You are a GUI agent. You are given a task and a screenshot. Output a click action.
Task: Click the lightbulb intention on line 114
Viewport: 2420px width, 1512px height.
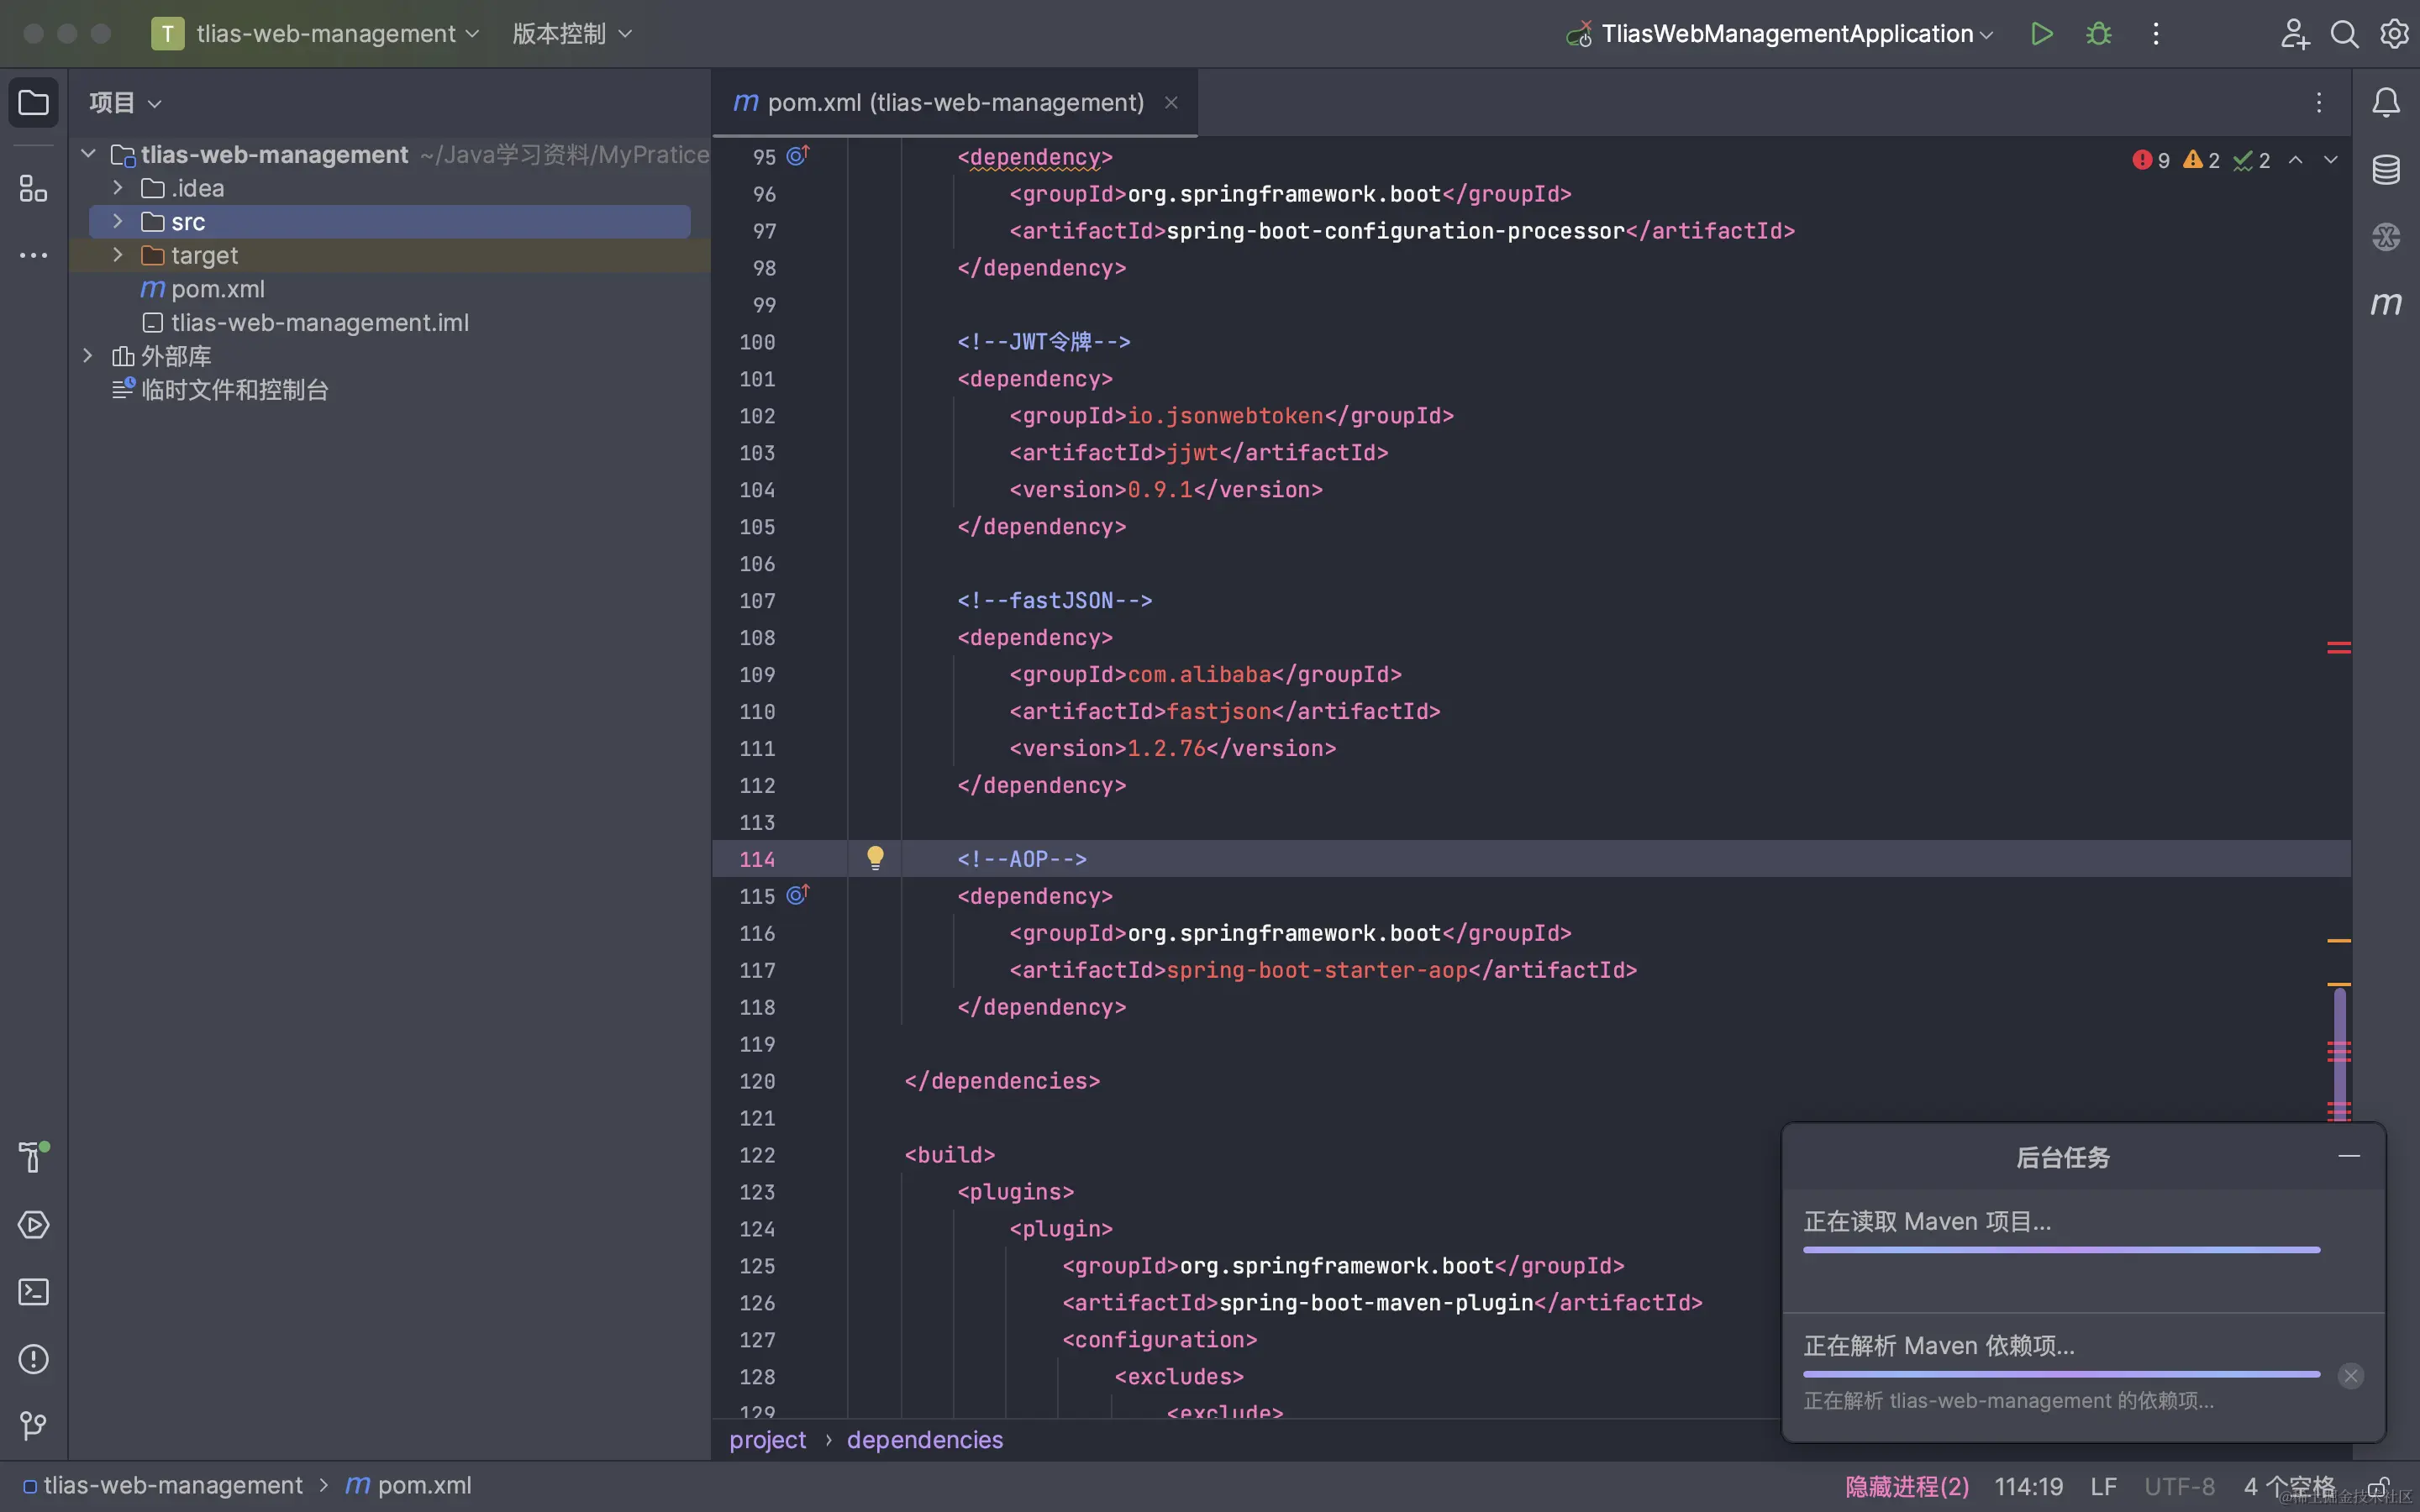pos(875,858)
